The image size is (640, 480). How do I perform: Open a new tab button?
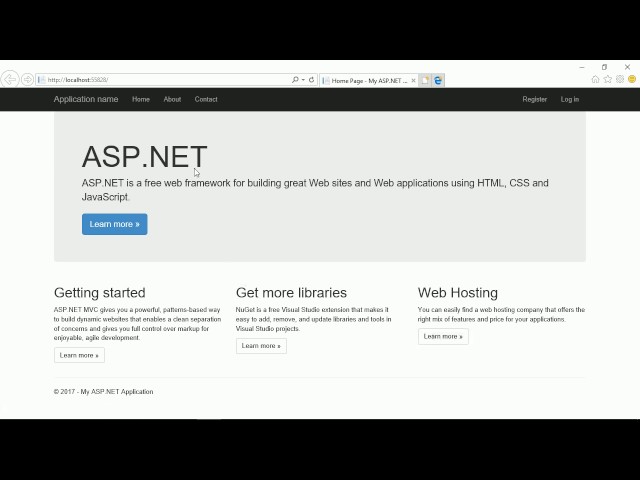point(425,80)
